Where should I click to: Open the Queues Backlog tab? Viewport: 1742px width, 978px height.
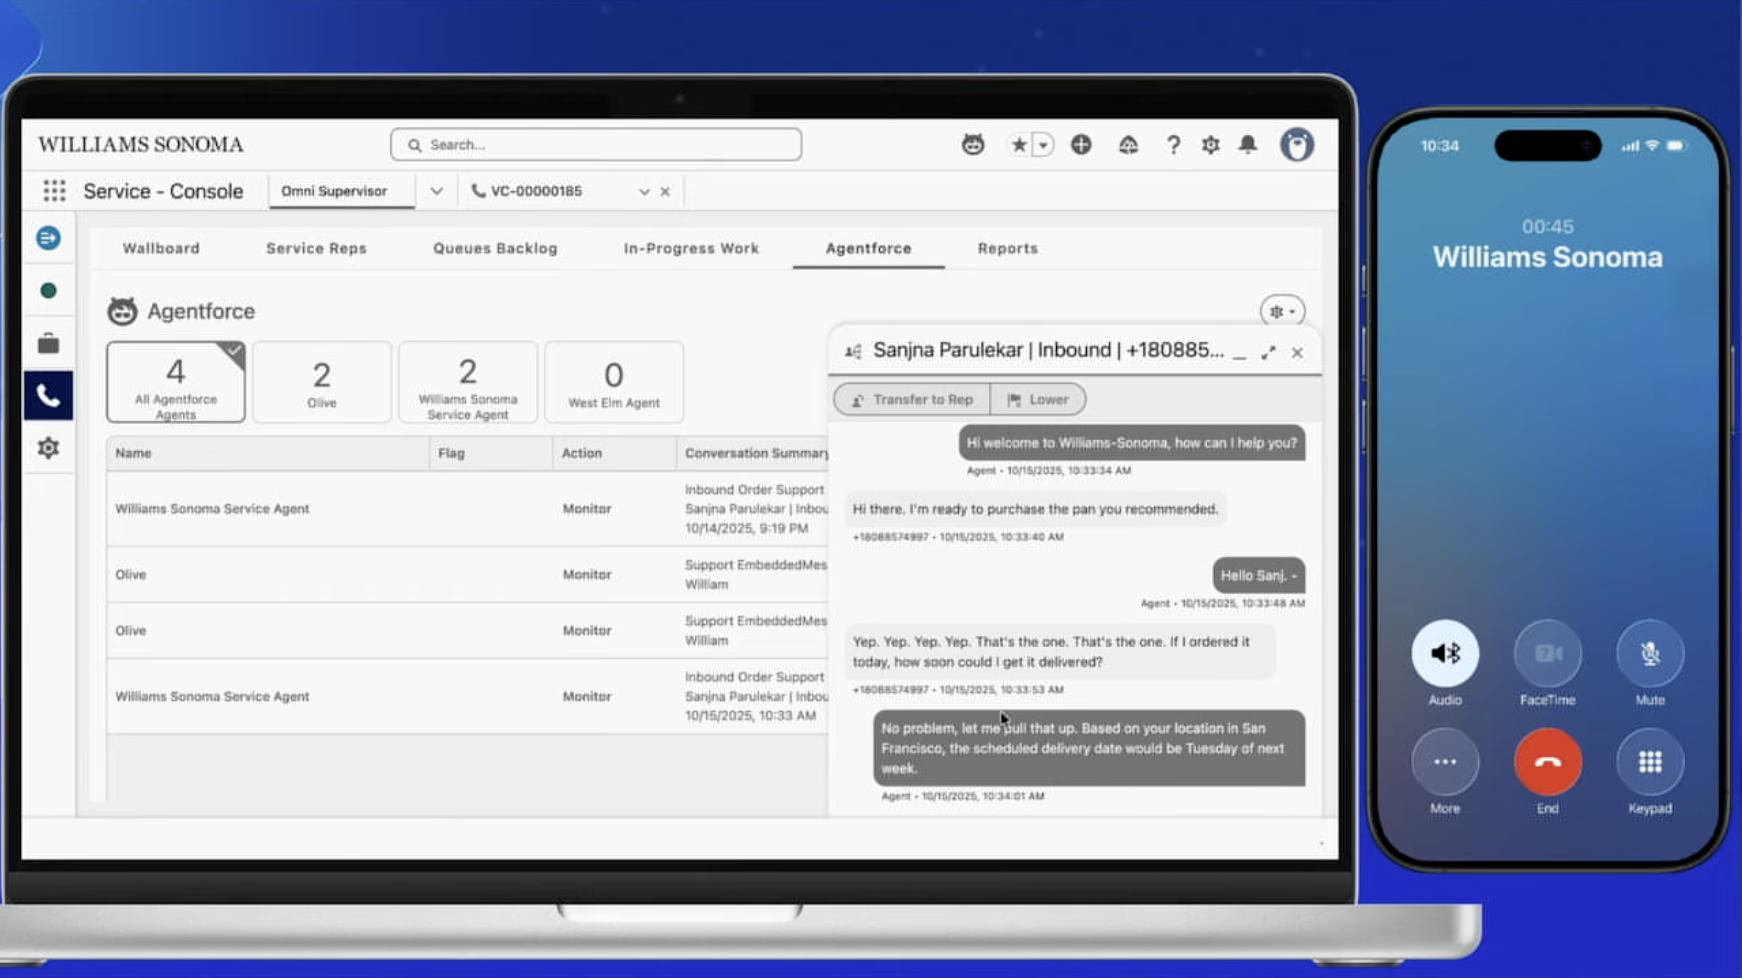pyautogui.click(x=495, y=248)
